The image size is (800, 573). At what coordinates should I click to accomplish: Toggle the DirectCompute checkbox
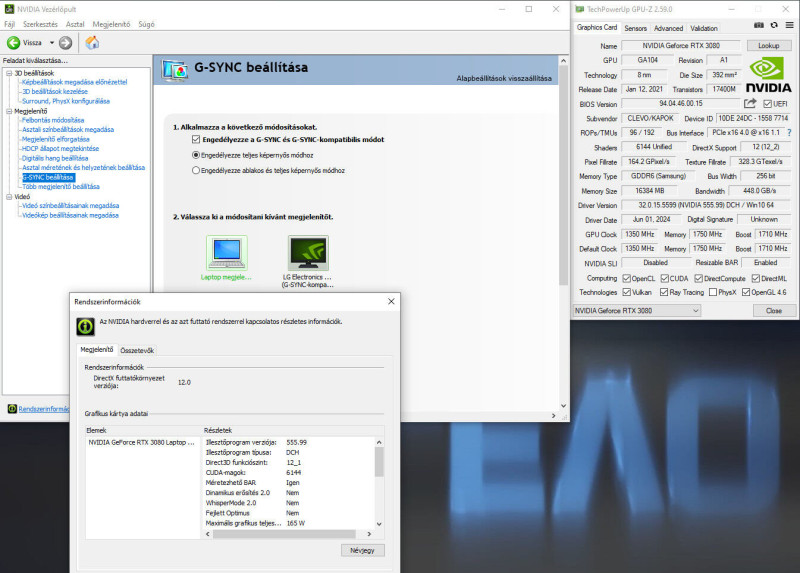pyautogui.click(x=698, y=279)
